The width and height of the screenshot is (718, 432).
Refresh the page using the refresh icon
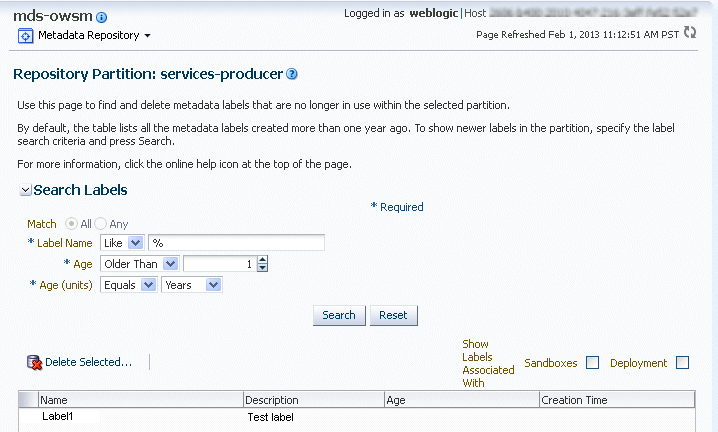tap(689, 33)
